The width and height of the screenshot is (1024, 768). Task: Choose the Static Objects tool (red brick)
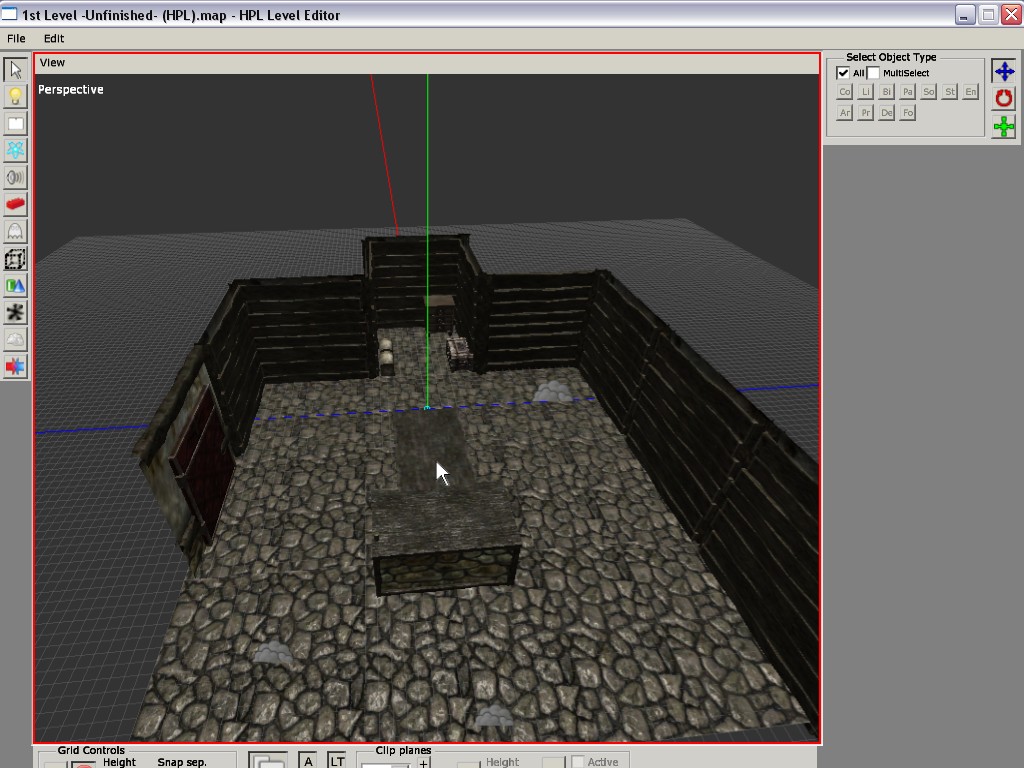(x=15, y=204)
